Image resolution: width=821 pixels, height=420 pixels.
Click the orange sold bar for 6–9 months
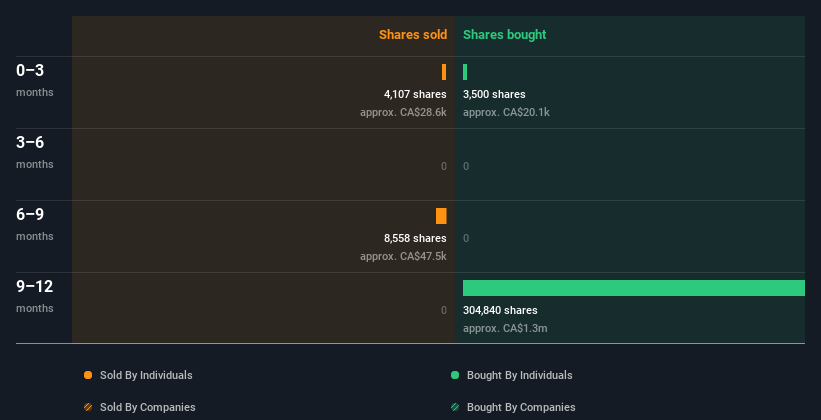point(441,216)
